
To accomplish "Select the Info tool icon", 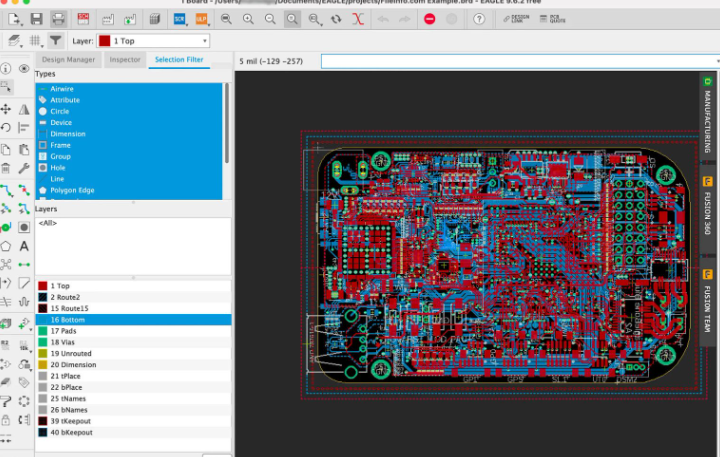I will coord(6,68).
